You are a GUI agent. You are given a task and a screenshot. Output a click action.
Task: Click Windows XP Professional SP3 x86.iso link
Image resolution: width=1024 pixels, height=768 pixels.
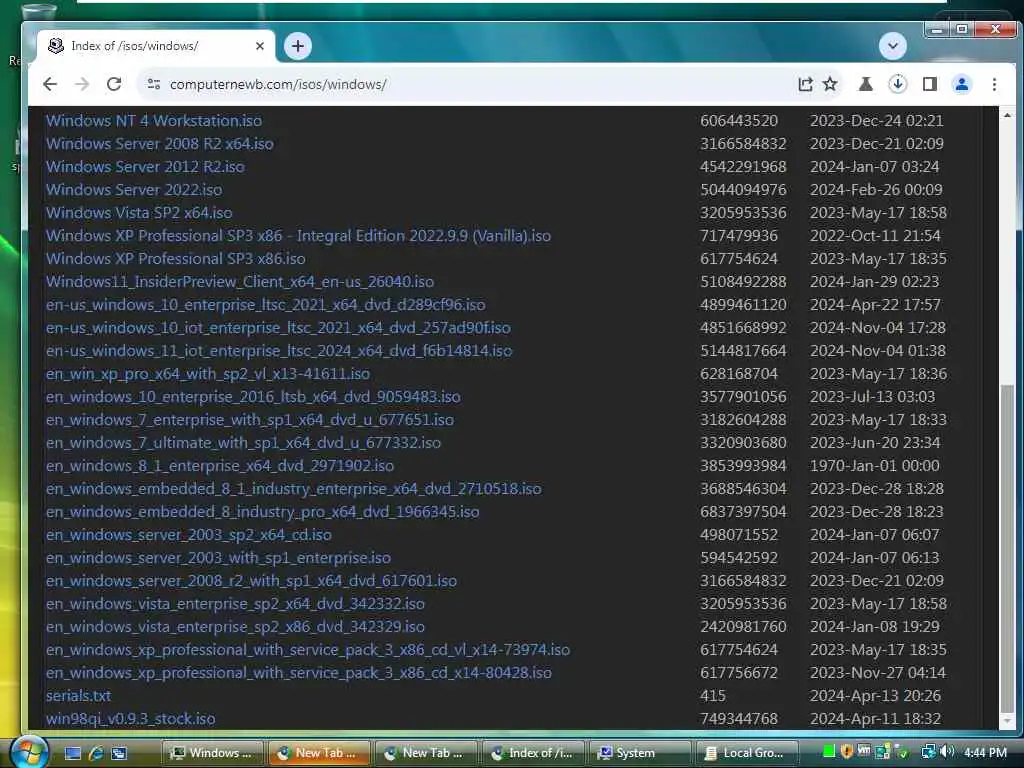(175, 259)
